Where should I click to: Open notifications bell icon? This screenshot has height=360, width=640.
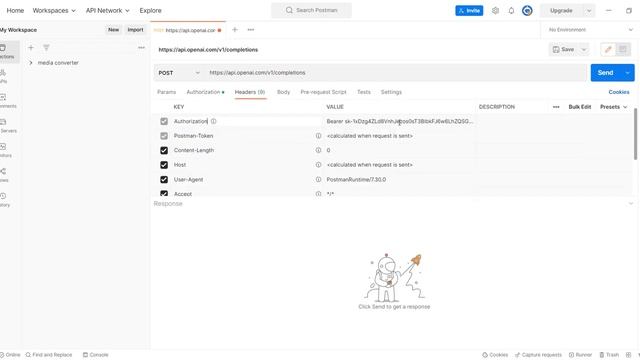511,11
